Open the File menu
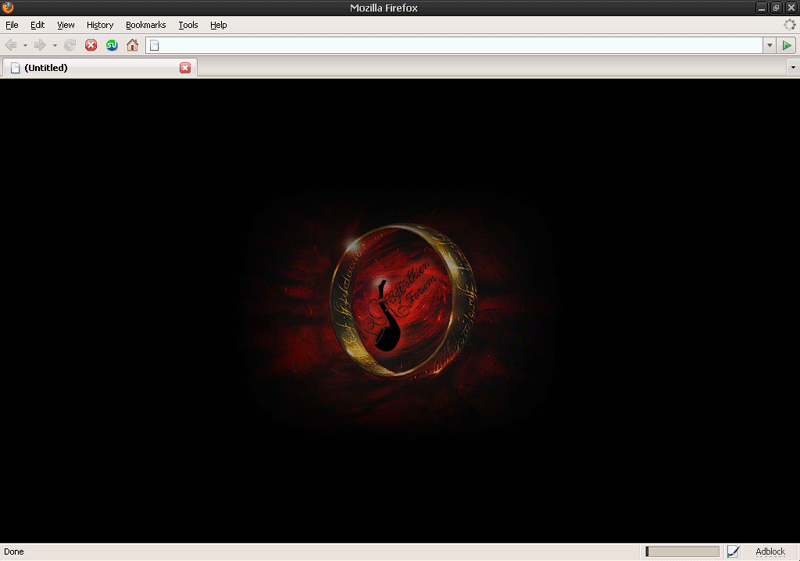Image resolution: width=800 pixels, height=561 pixels. (x=12, y=25)
